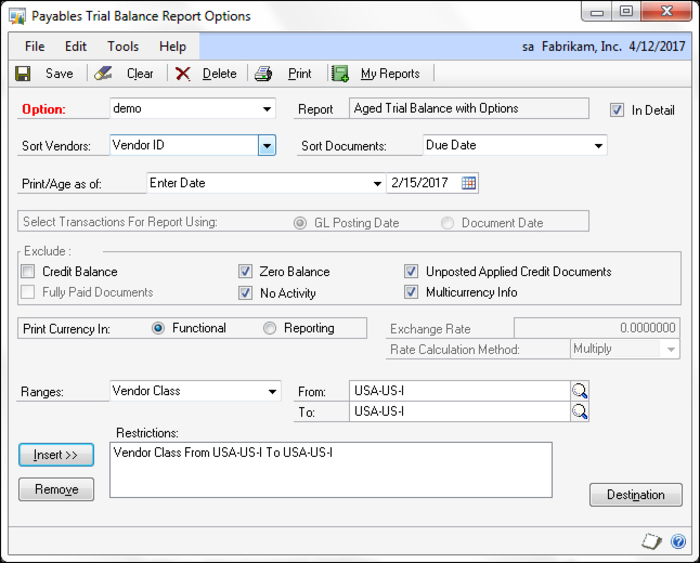This screenshot has height=563, width=700.
Task: Toggle the Multicurrency Info checkbox
Action: [x=411, y=292]
